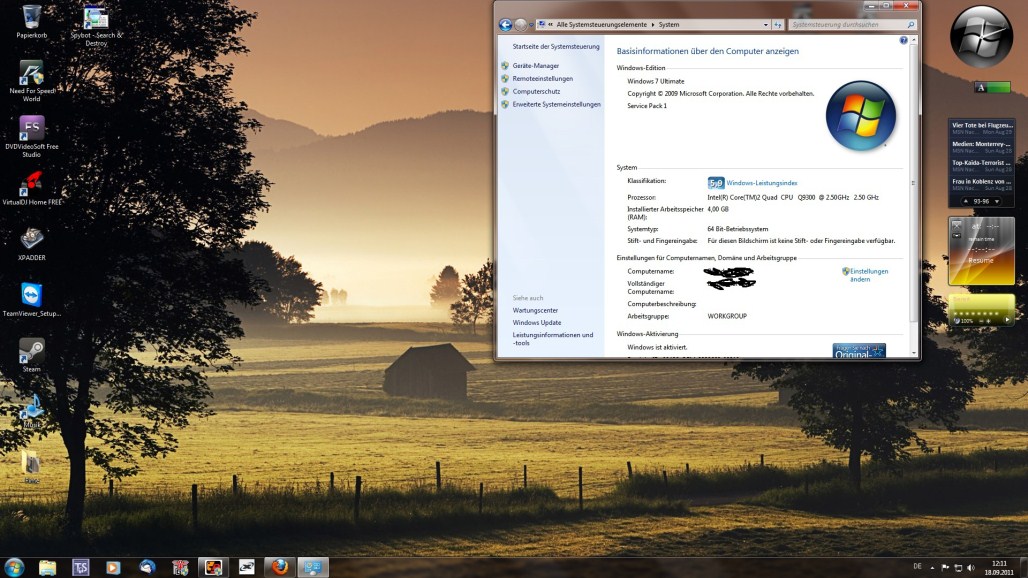Open Remoteeinstellungen in the sidebar
The image size is (1028, 578).
[x=542, y=79]
